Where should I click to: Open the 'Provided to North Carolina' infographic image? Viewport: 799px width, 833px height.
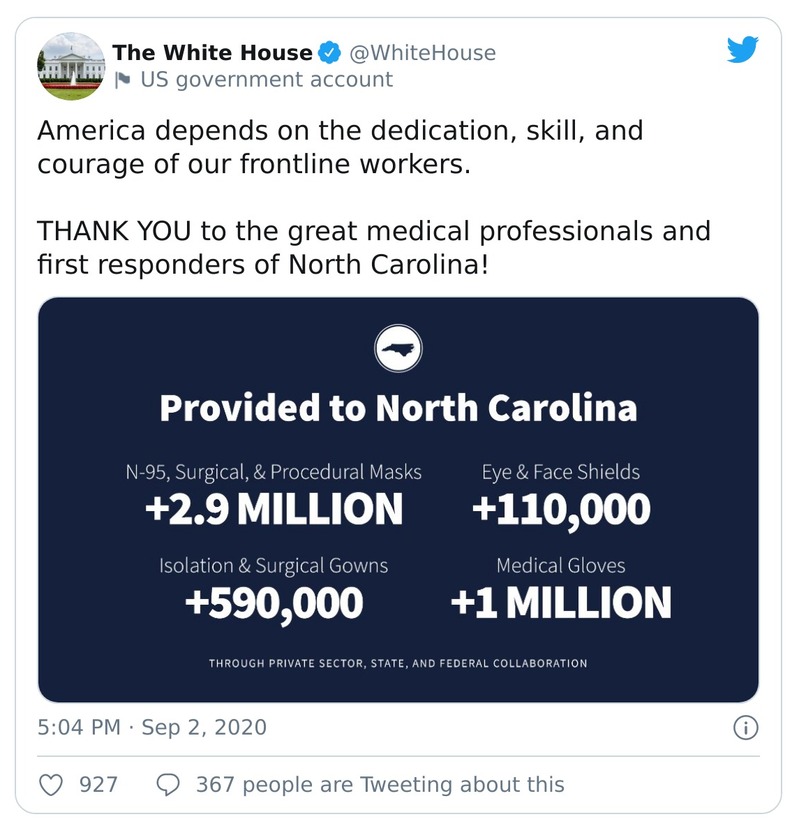(x=399, y=407)
